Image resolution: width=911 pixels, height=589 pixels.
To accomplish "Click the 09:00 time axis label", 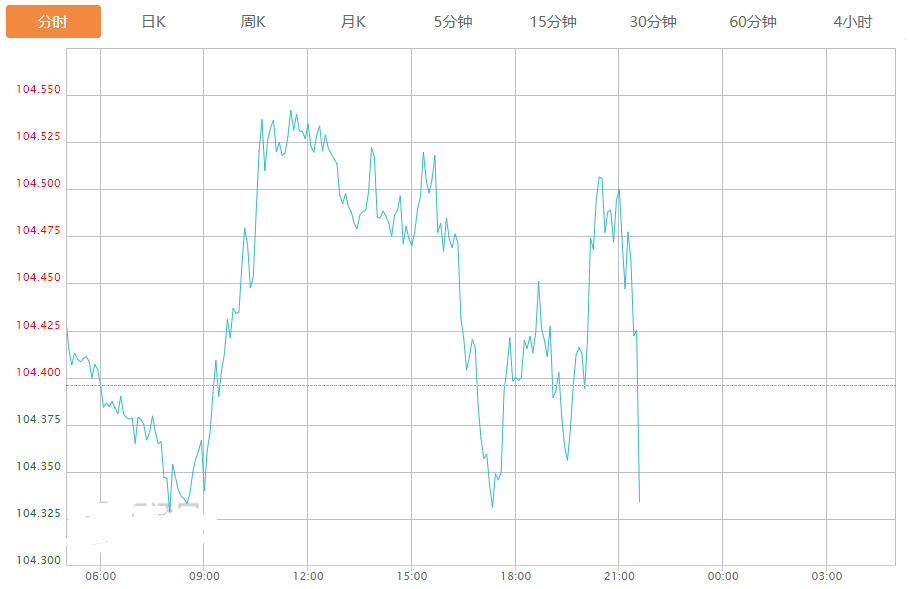I will pos(204,576).
